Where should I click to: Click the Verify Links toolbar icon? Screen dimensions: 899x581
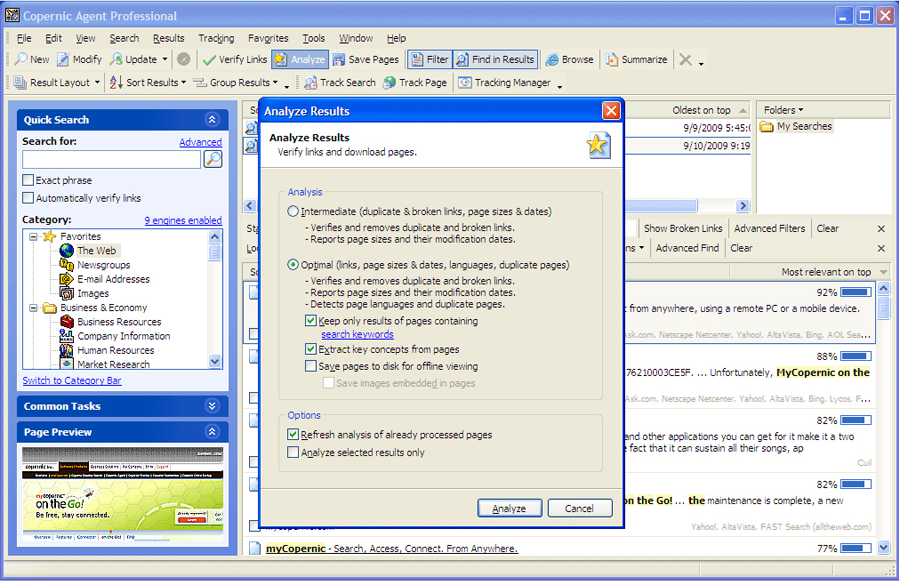210,60
